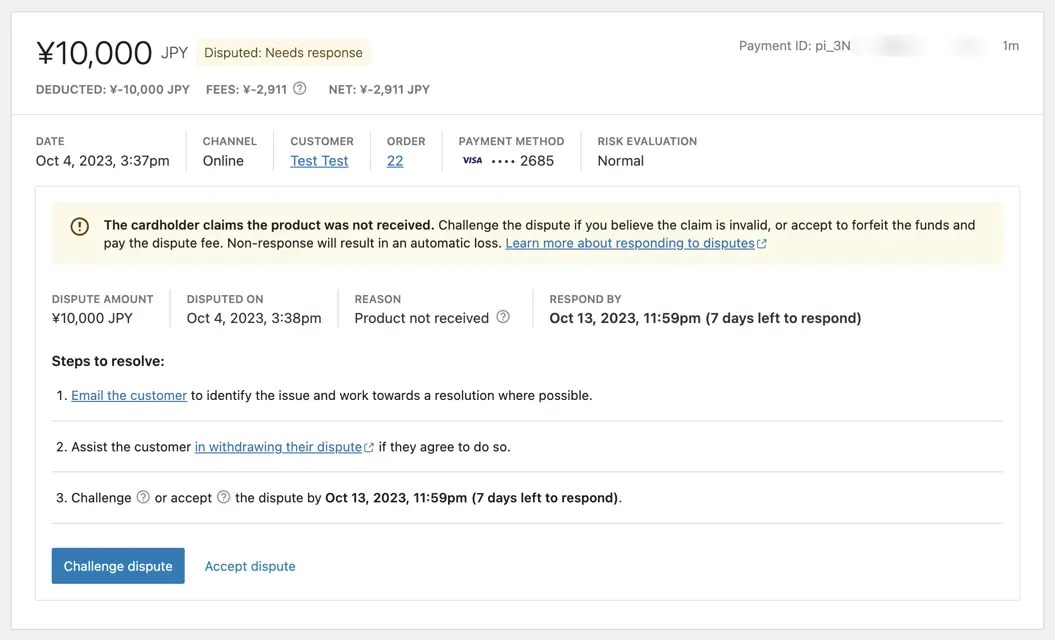Click the ¥10,000 payment amount heading
Image resolution: width=1055 pixels, height=640 pixels.
tap(94, 53)
